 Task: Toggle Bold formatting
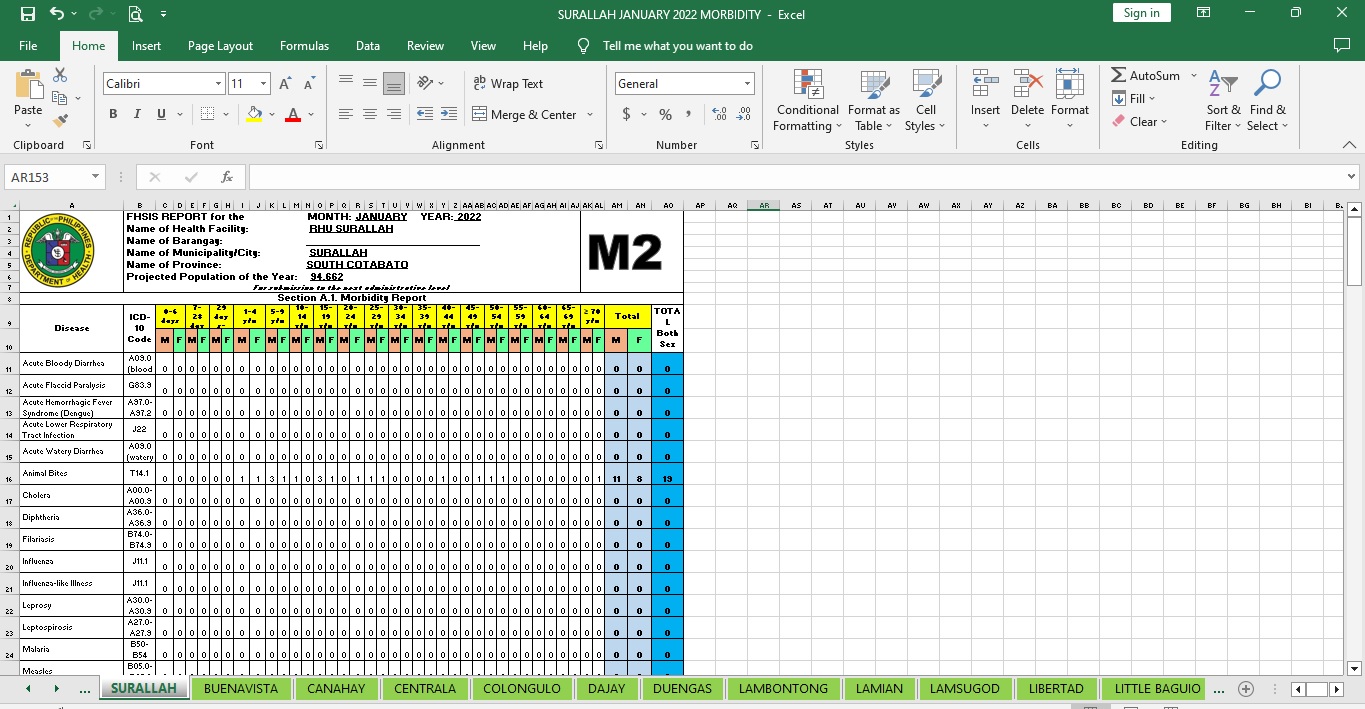[113, 114]
